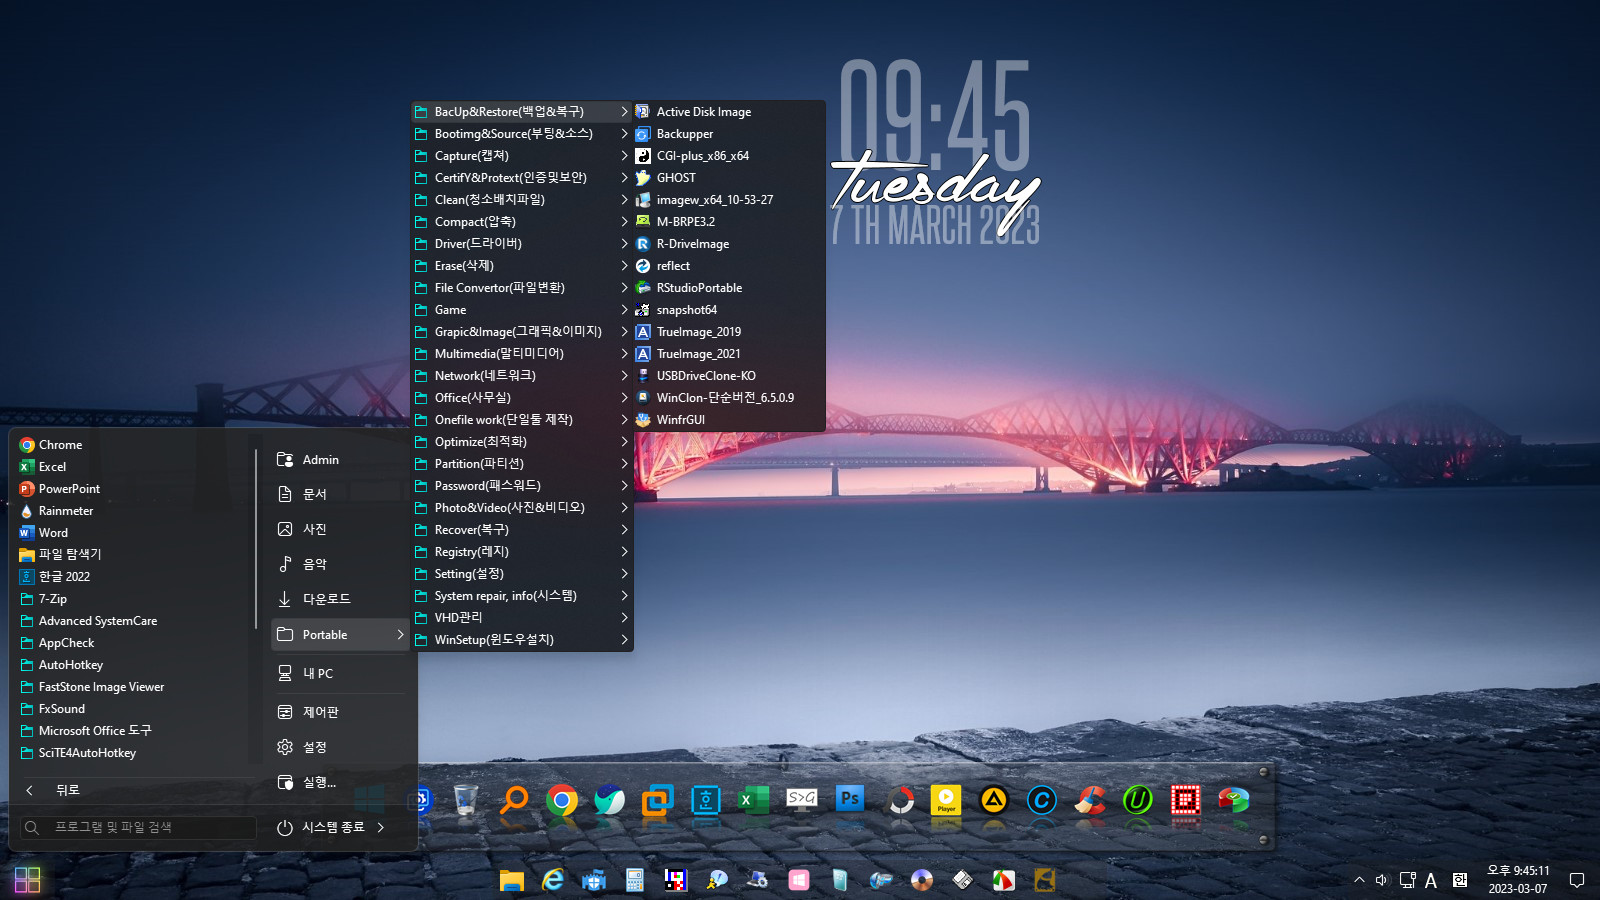This screenshot has height=900, width=1600.
Task: Open Admin user folder
Action: (x=340, y=460)
